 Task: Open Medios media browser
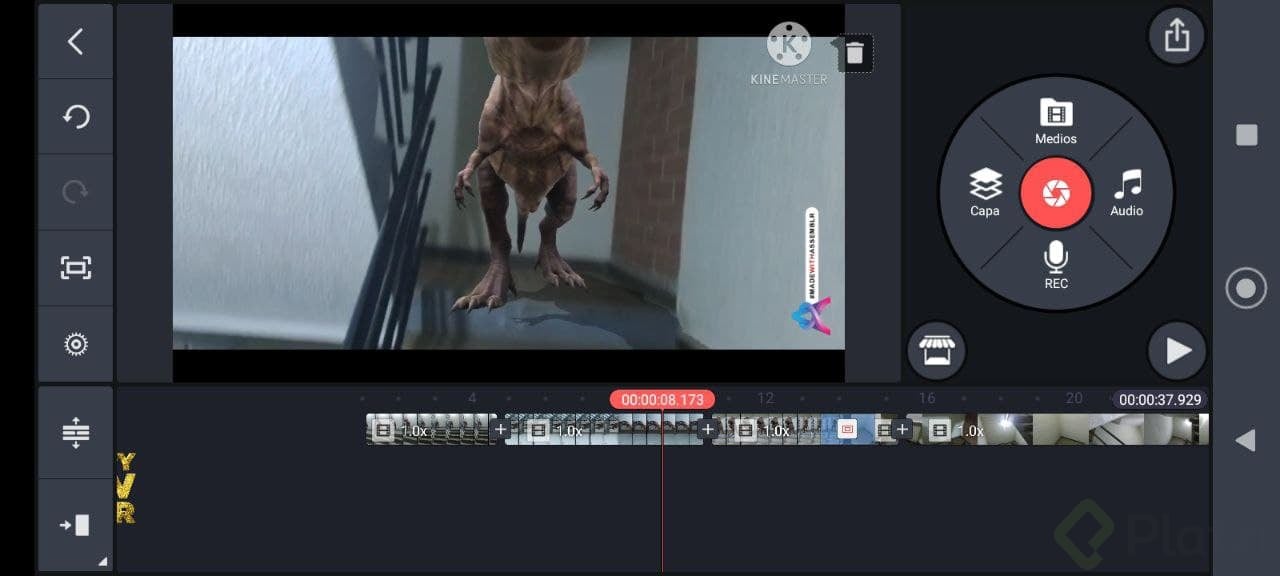point(1056,122)
